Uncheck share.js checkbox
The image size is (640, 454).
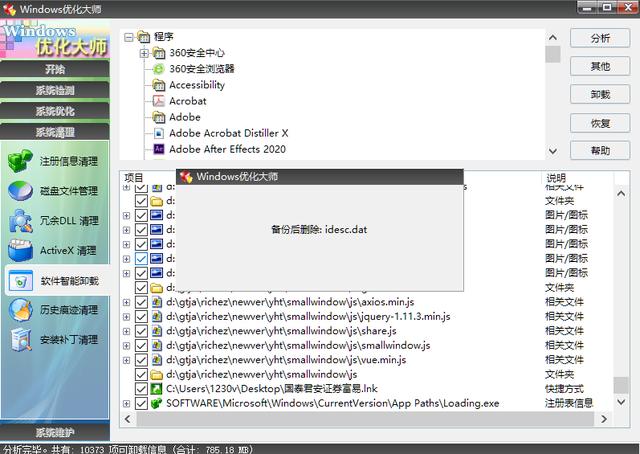141,331
